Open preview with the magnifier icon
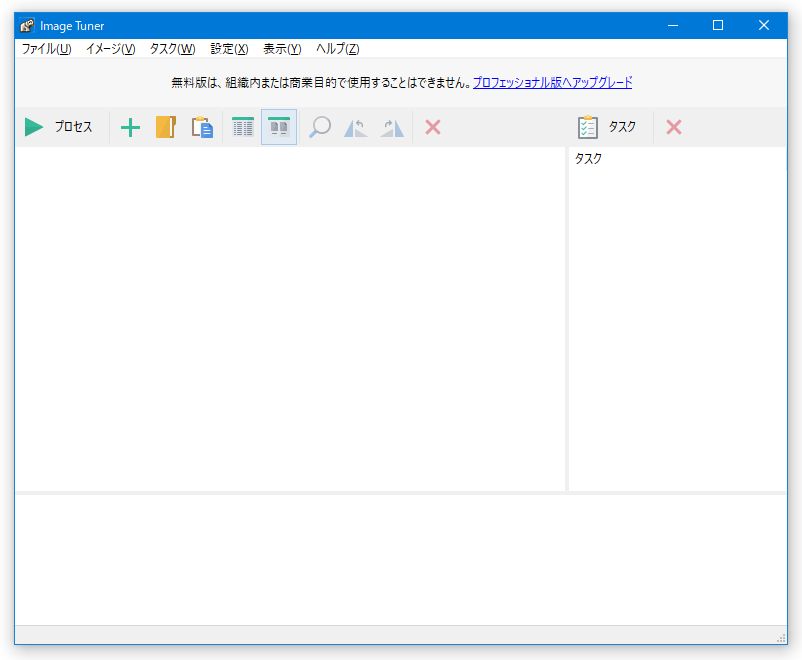The width and height of the screenshot is (802, 660). [x=320, y=127]
